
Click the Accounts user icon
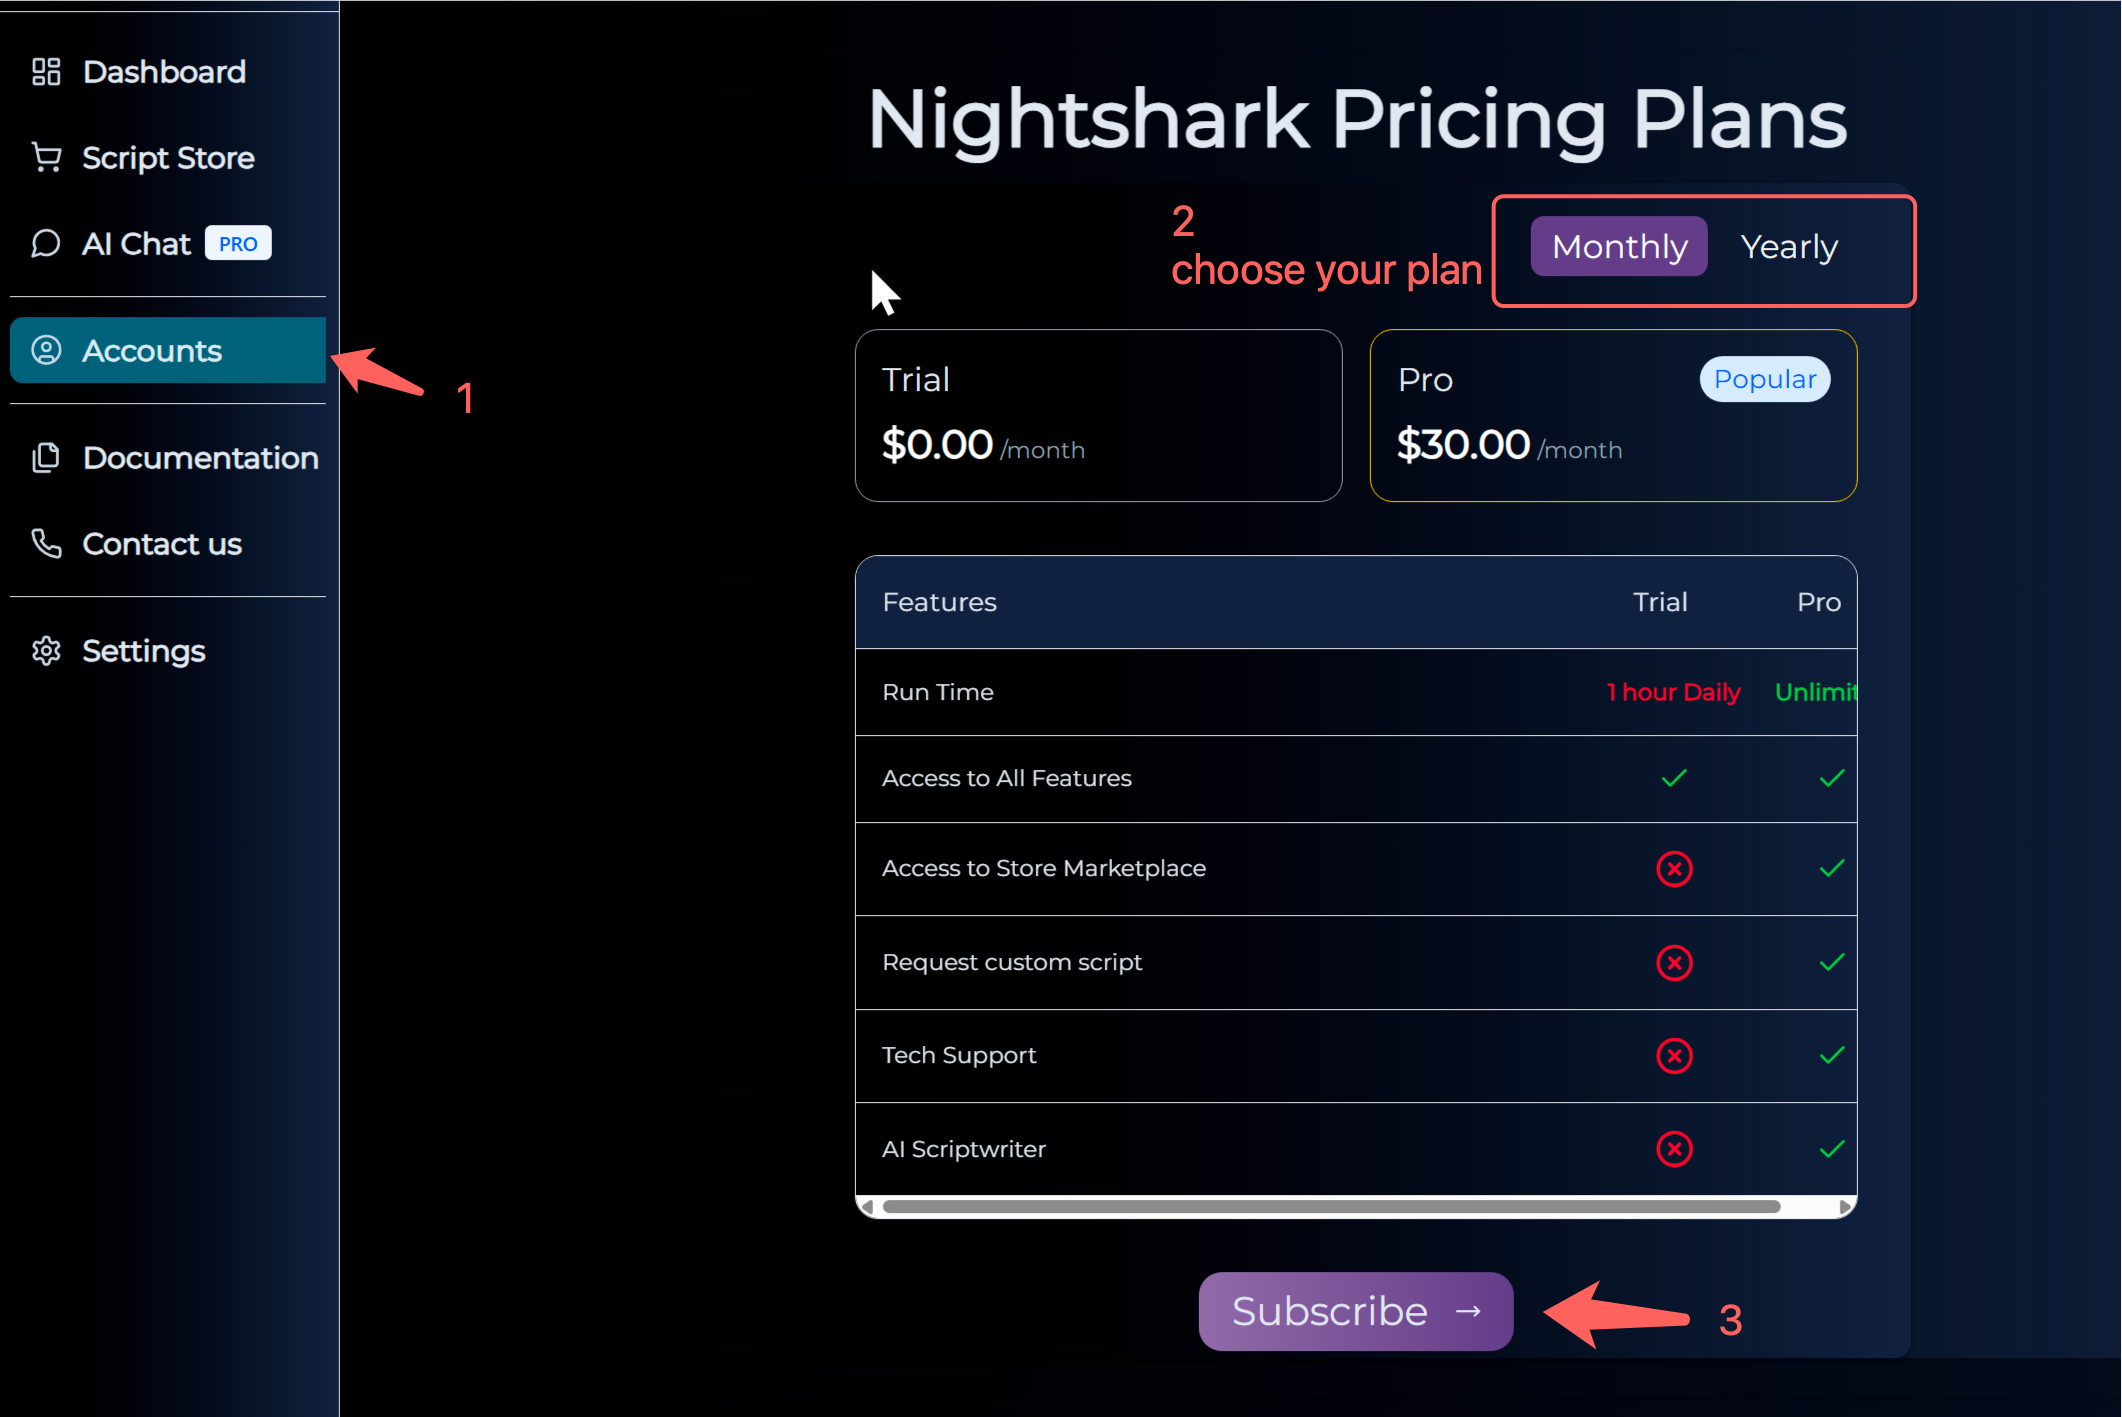pyautogui.click(x=46, y=350)
